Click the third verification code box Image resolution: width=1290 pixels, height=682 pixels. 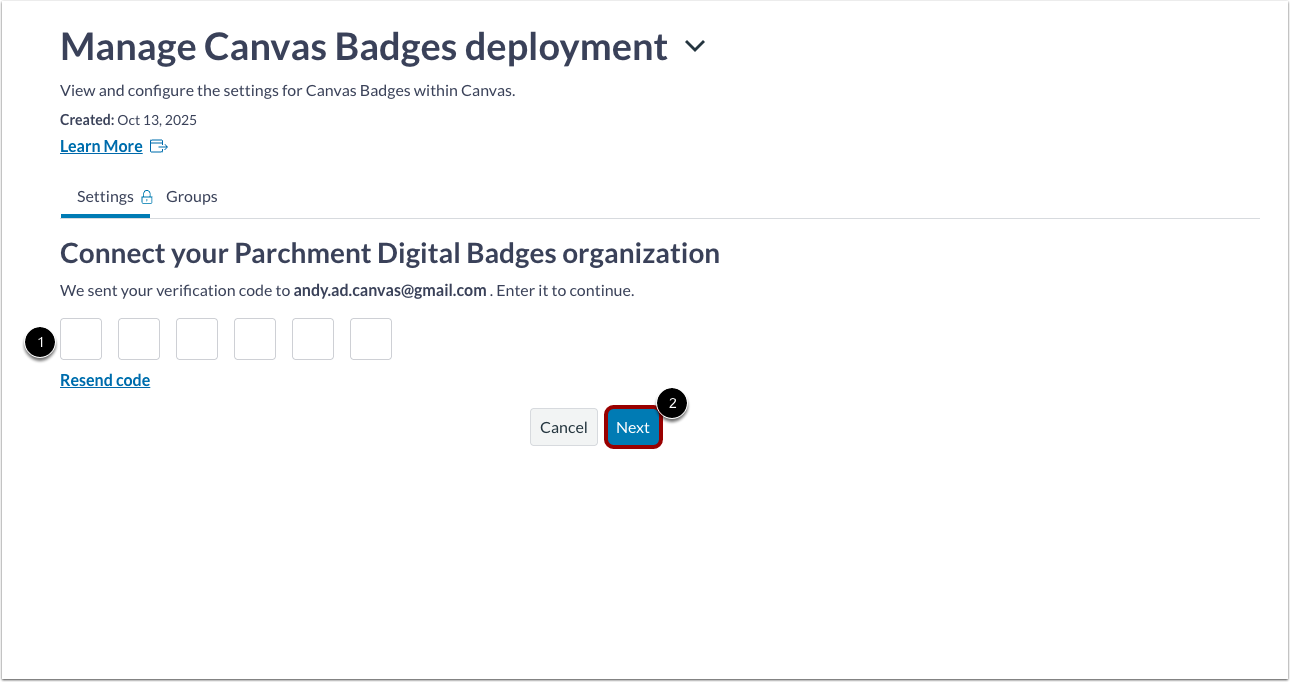(x=196, y=339)
